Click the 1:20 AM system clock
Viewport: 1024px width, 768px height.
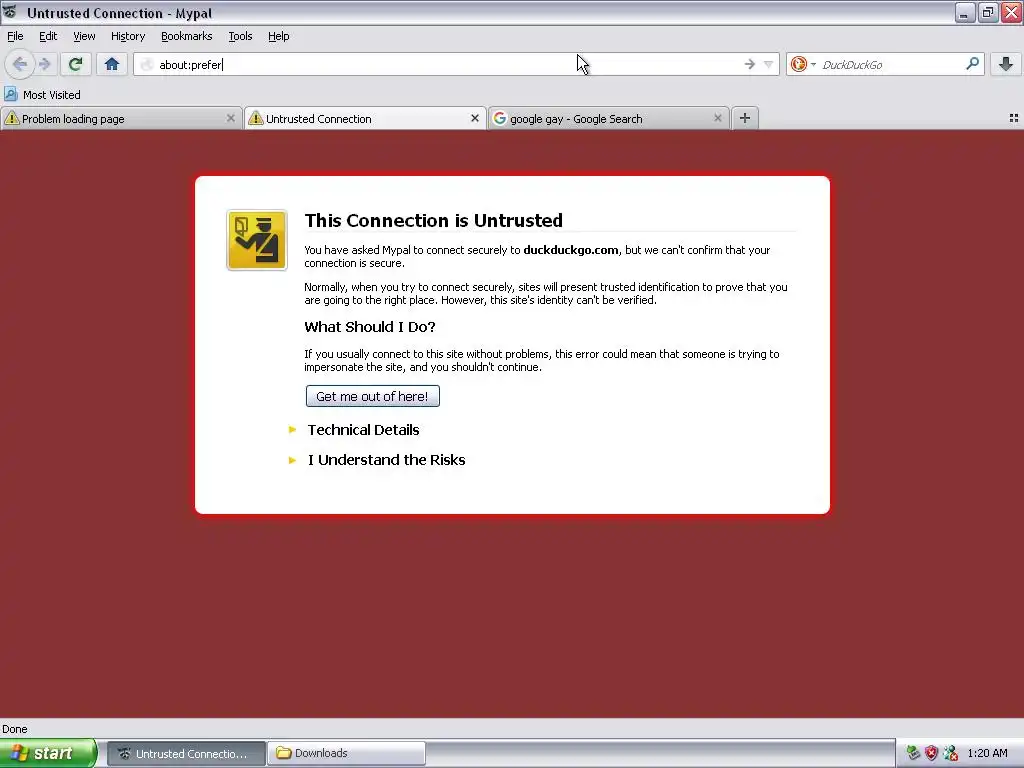click(987, 753)
